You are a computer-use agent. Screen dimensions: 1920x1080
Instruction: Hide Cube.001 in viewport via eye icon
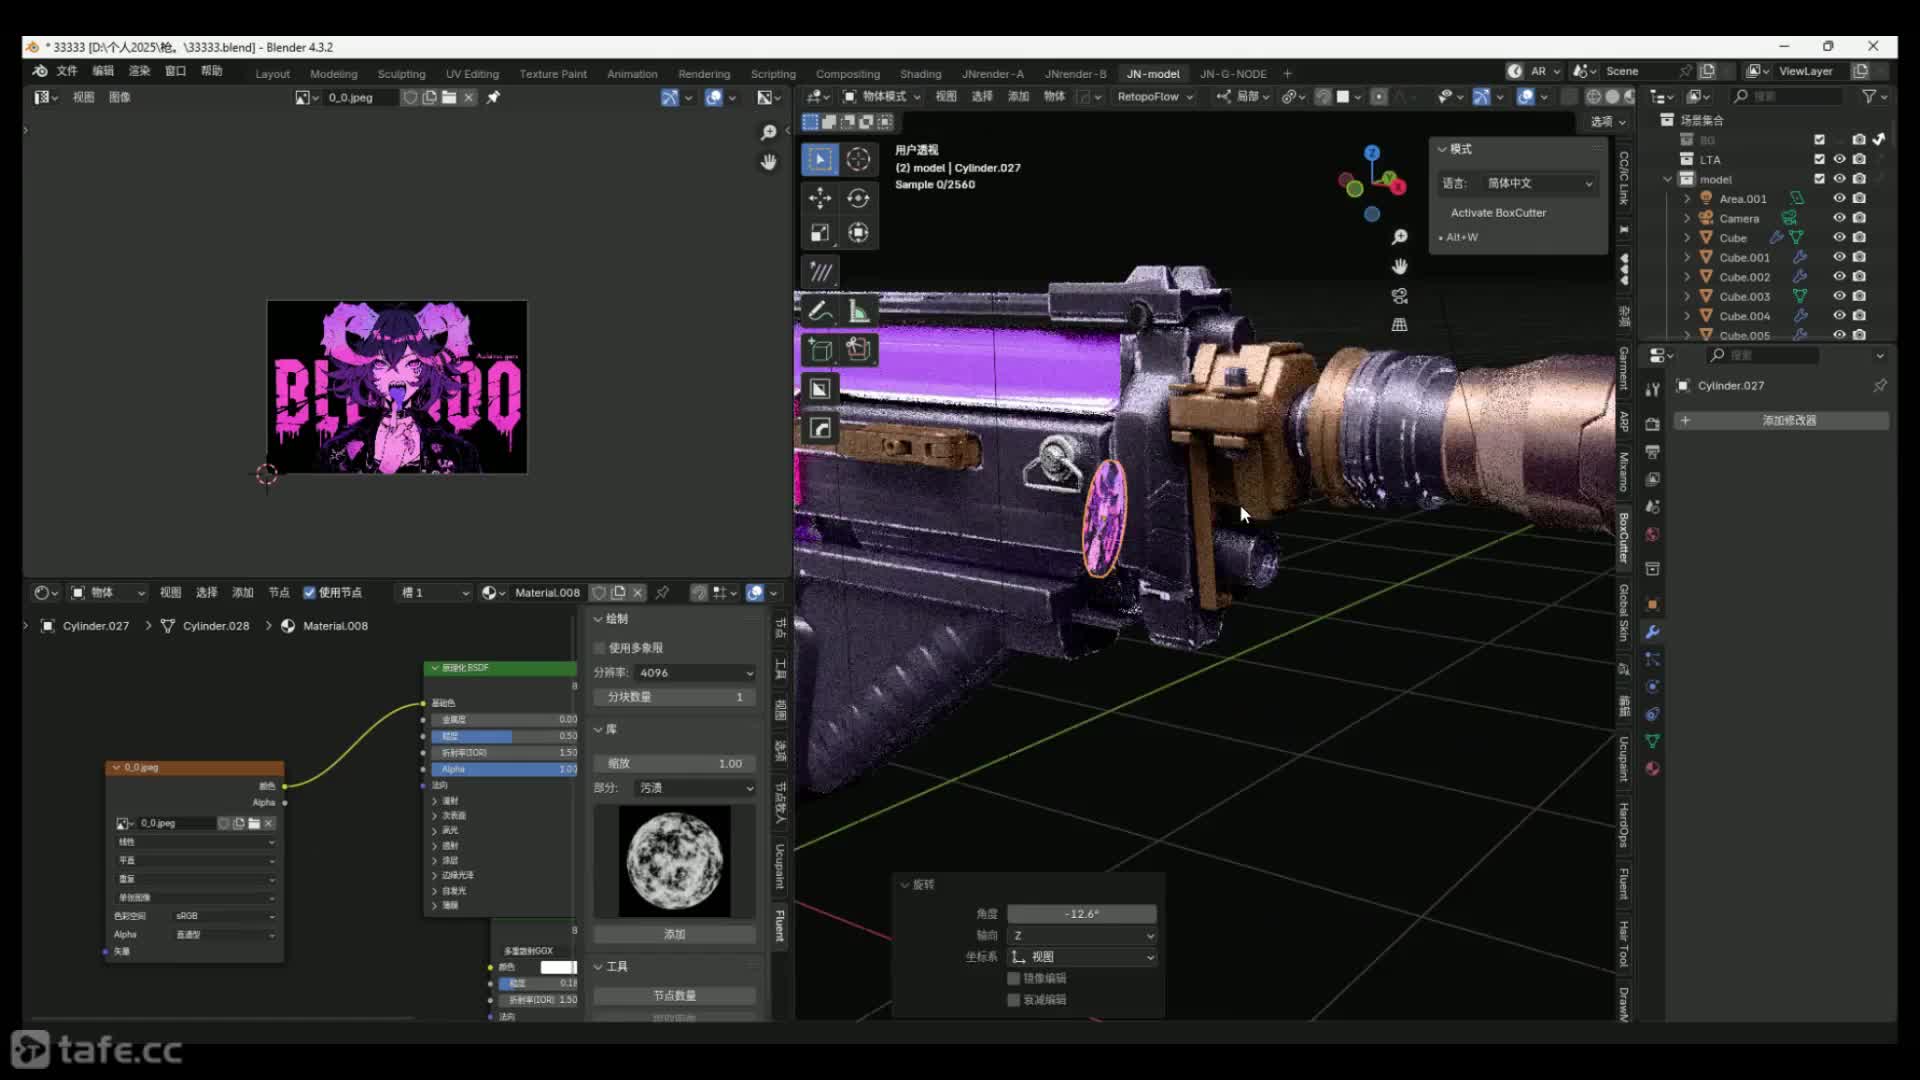coord(1839,257)
